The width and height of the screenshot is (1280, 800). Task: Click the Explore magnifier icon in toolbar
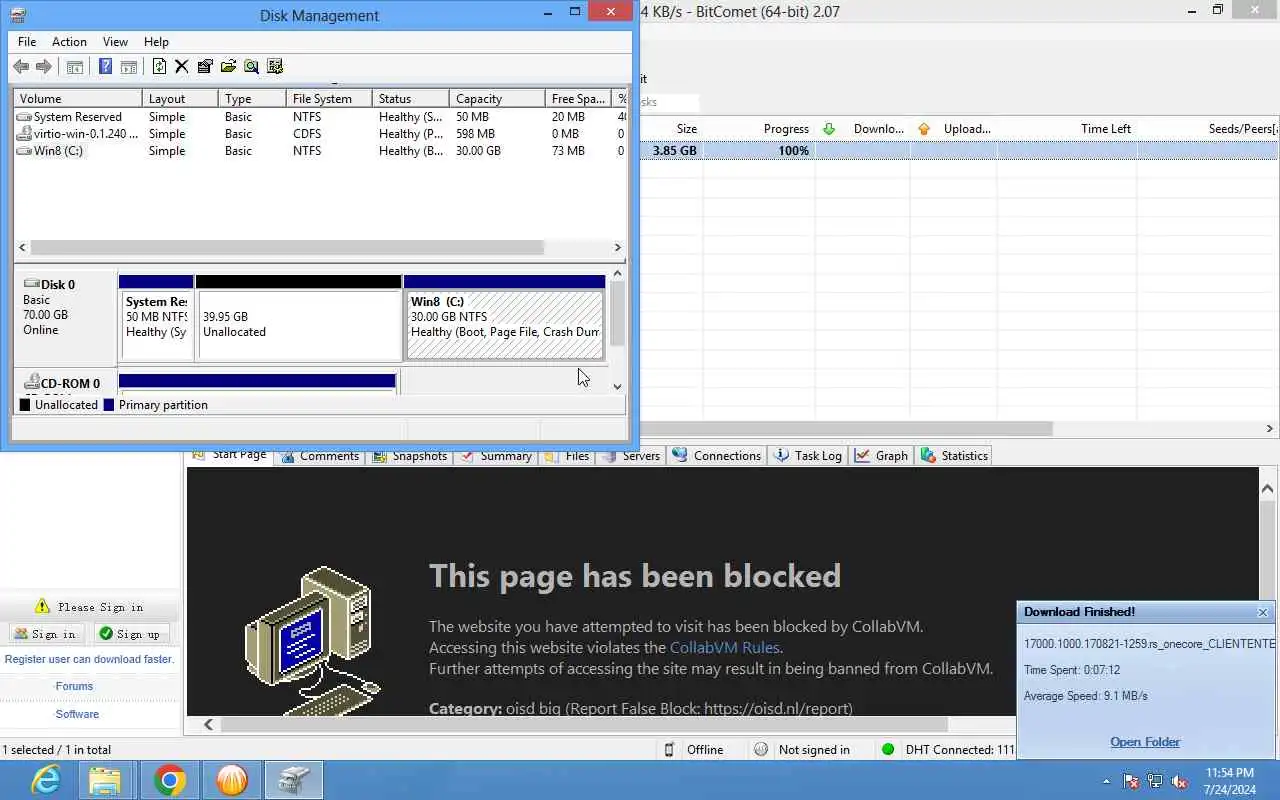point(251,67)
